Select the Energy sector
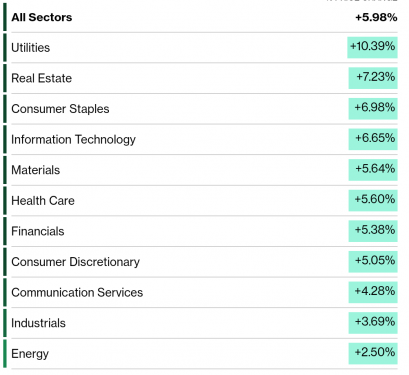Screen dimensions: 409x375 click(x=30, y=354)
